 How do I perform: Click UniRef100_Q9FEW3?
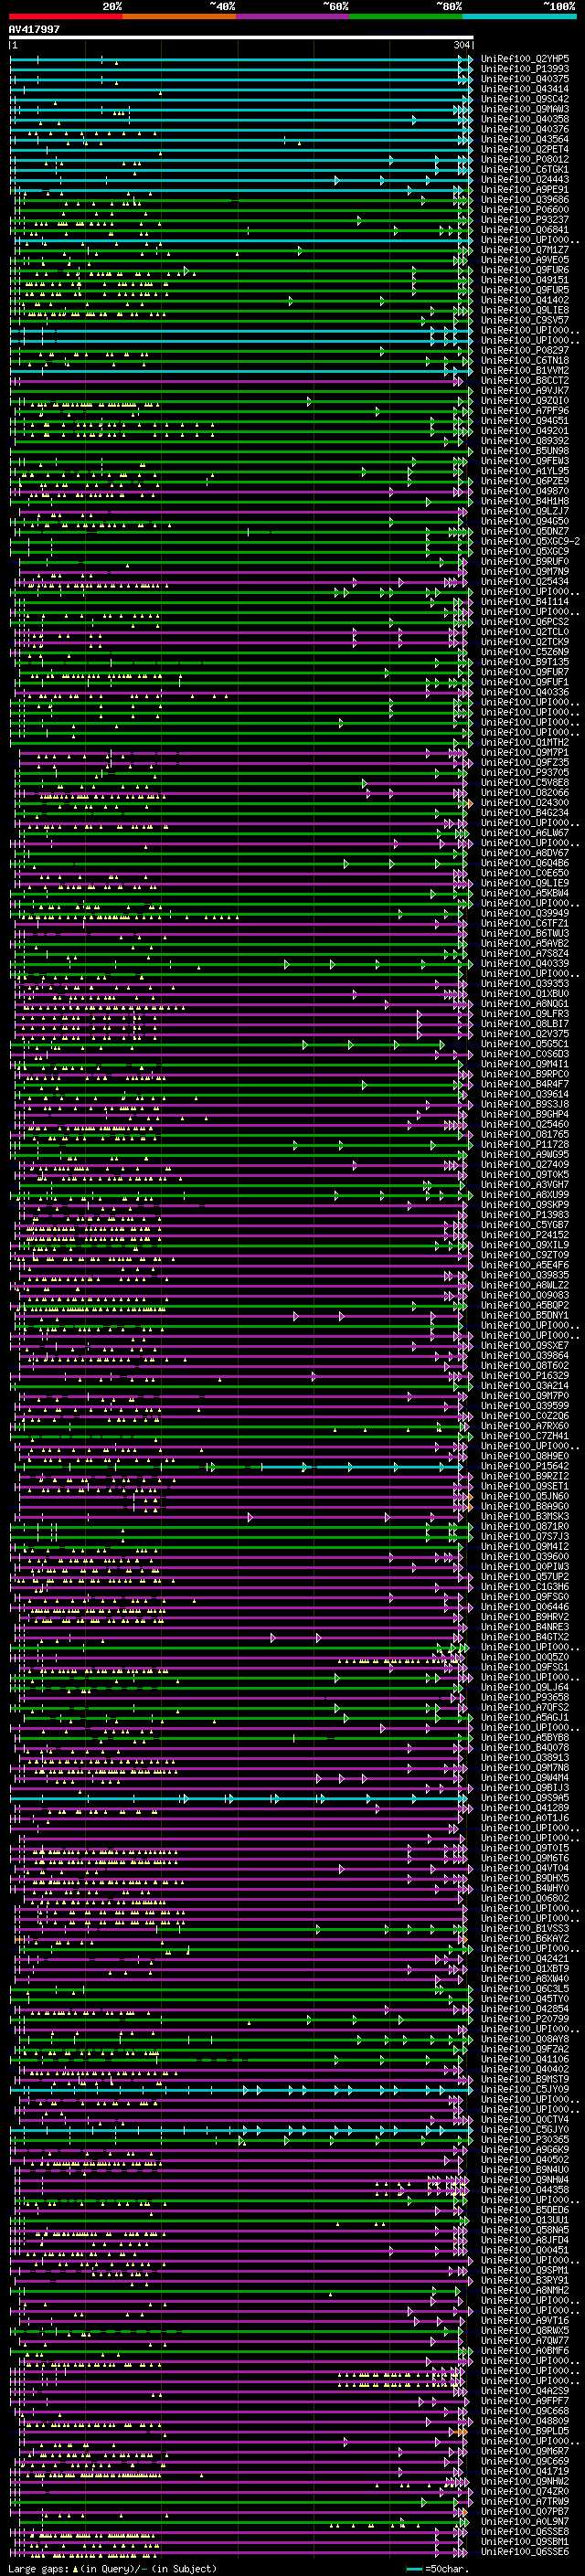(525, 461)
